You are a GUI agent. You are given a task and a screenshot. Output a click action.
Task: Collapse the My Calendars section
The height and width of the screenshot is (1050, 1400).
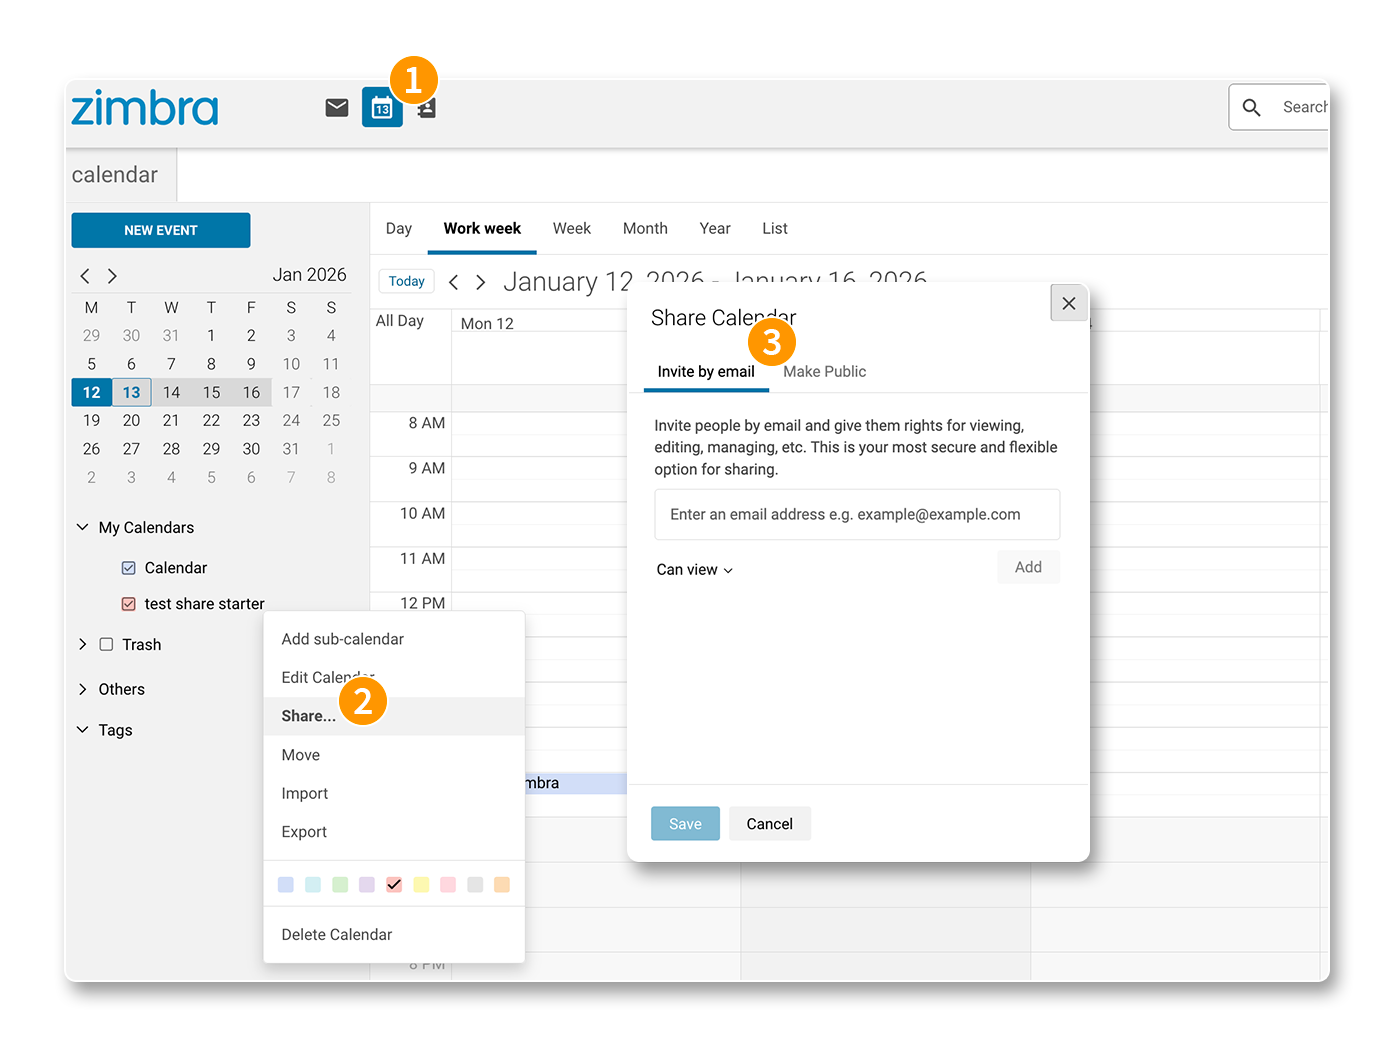point(82,527)
